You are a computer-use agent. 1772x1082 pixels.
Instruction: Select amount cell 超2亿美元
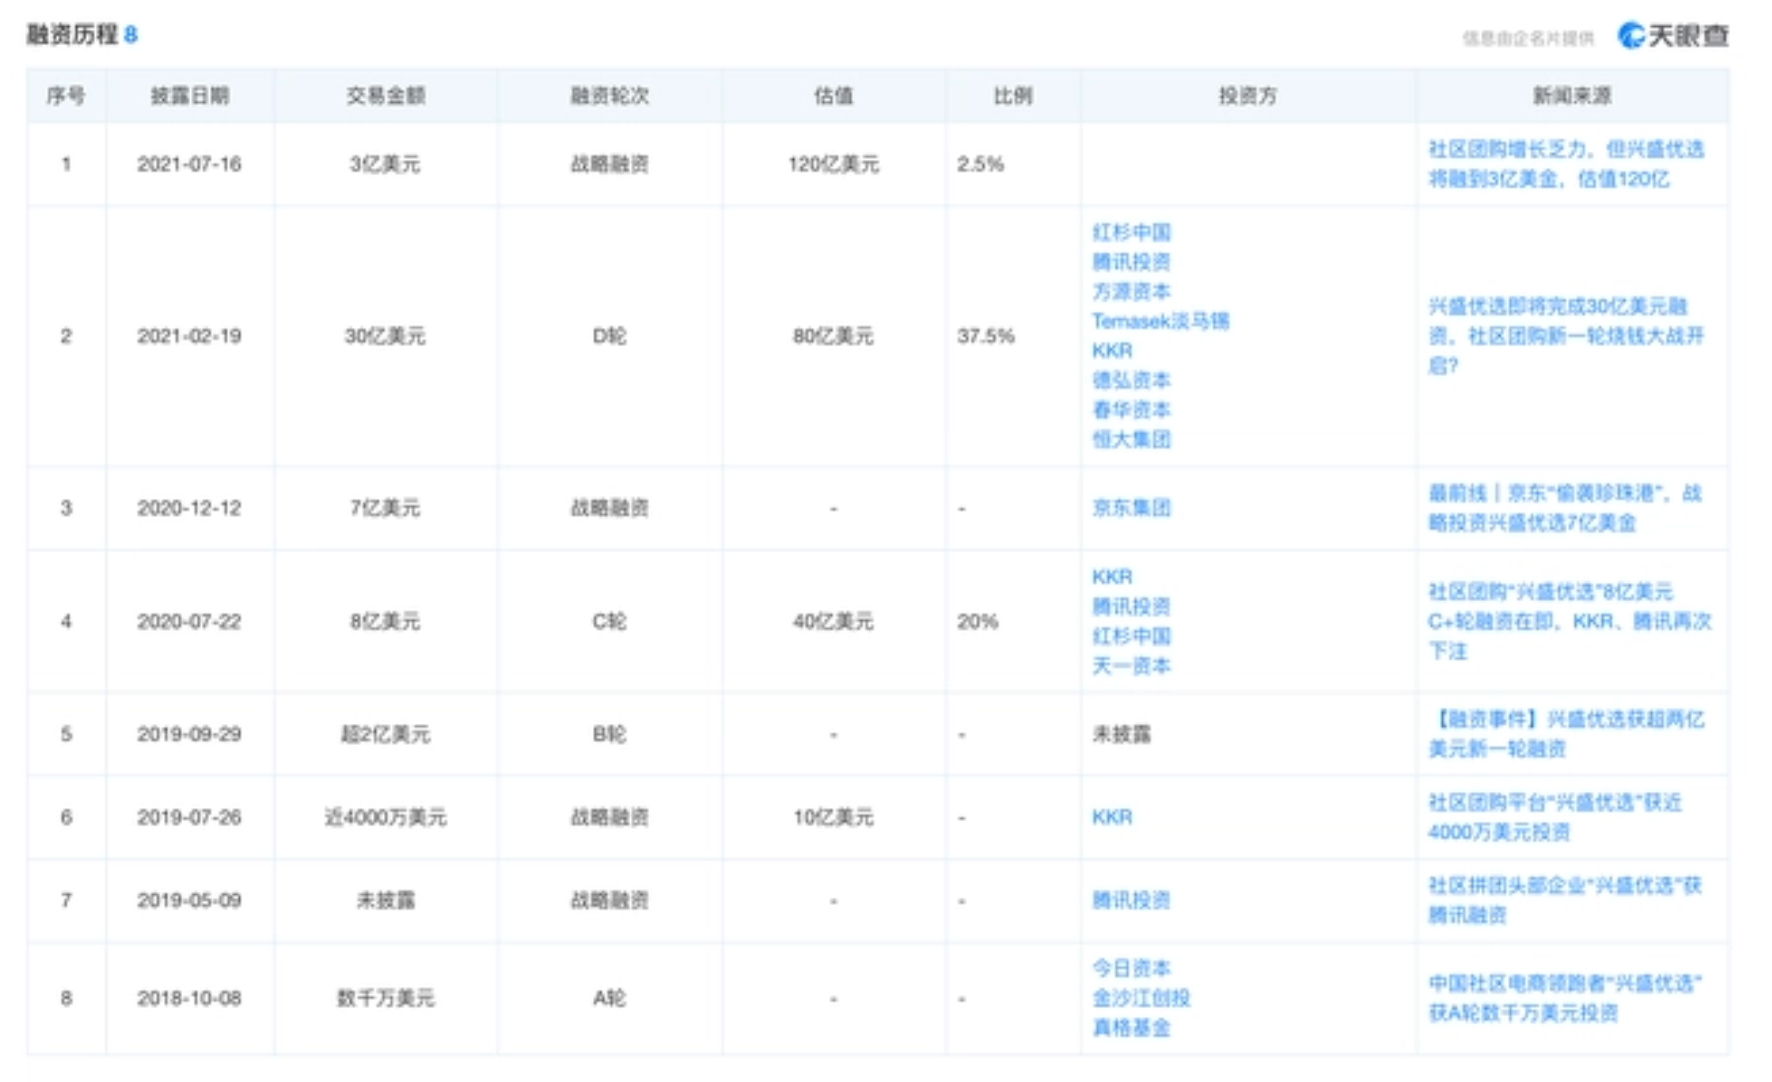coord(385,734)
